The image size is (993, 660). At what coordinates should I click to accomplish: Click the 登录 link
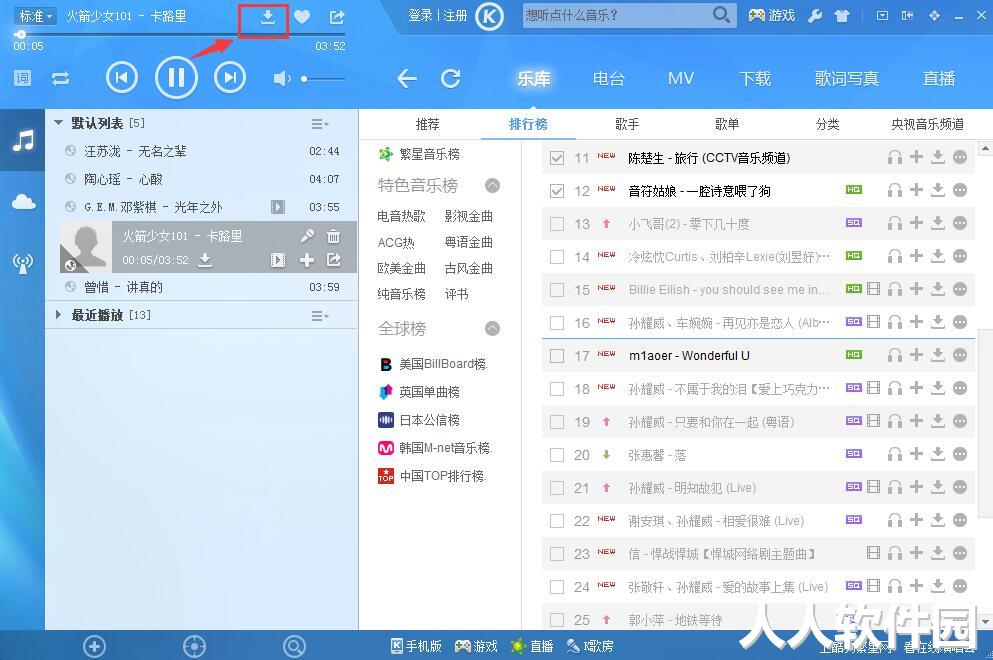tap(421, 15)
